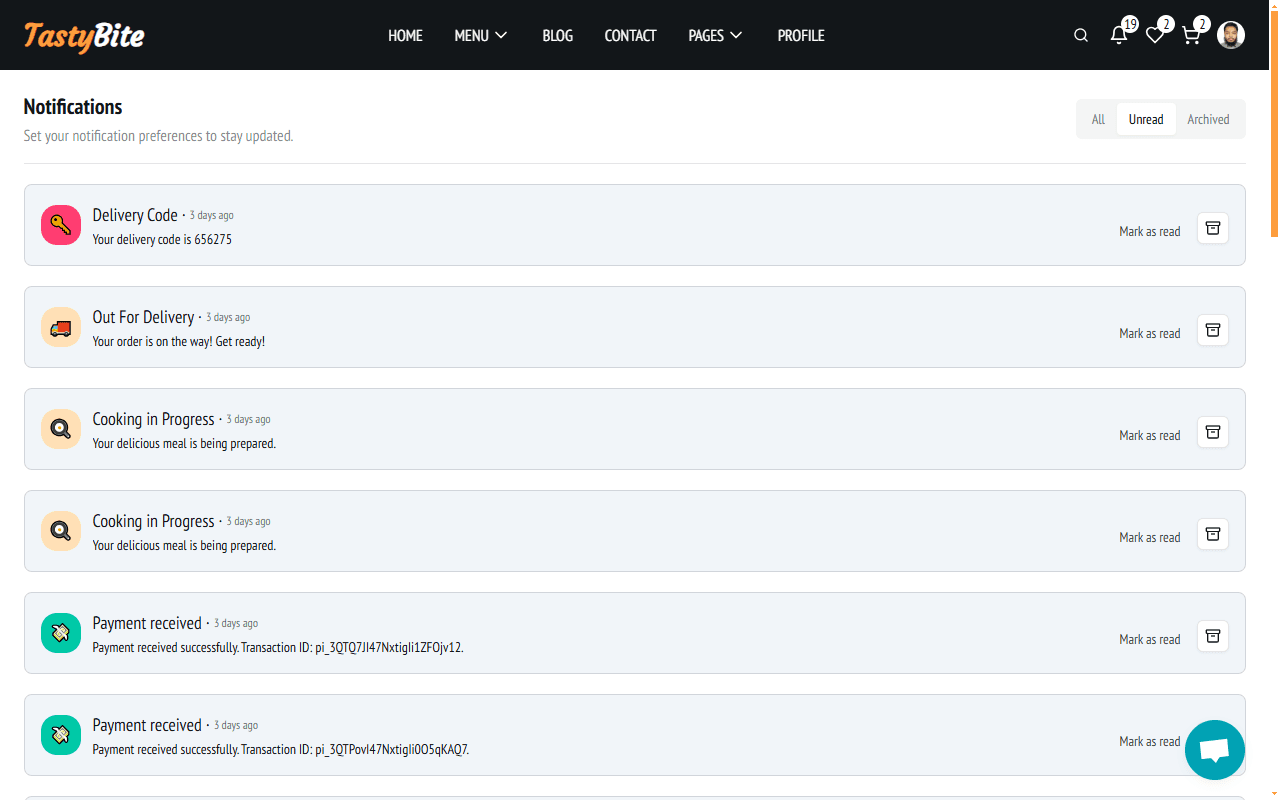Open the live chat bubble
The height and width of the screenshot is (800, 1280).
[1214, 750]
